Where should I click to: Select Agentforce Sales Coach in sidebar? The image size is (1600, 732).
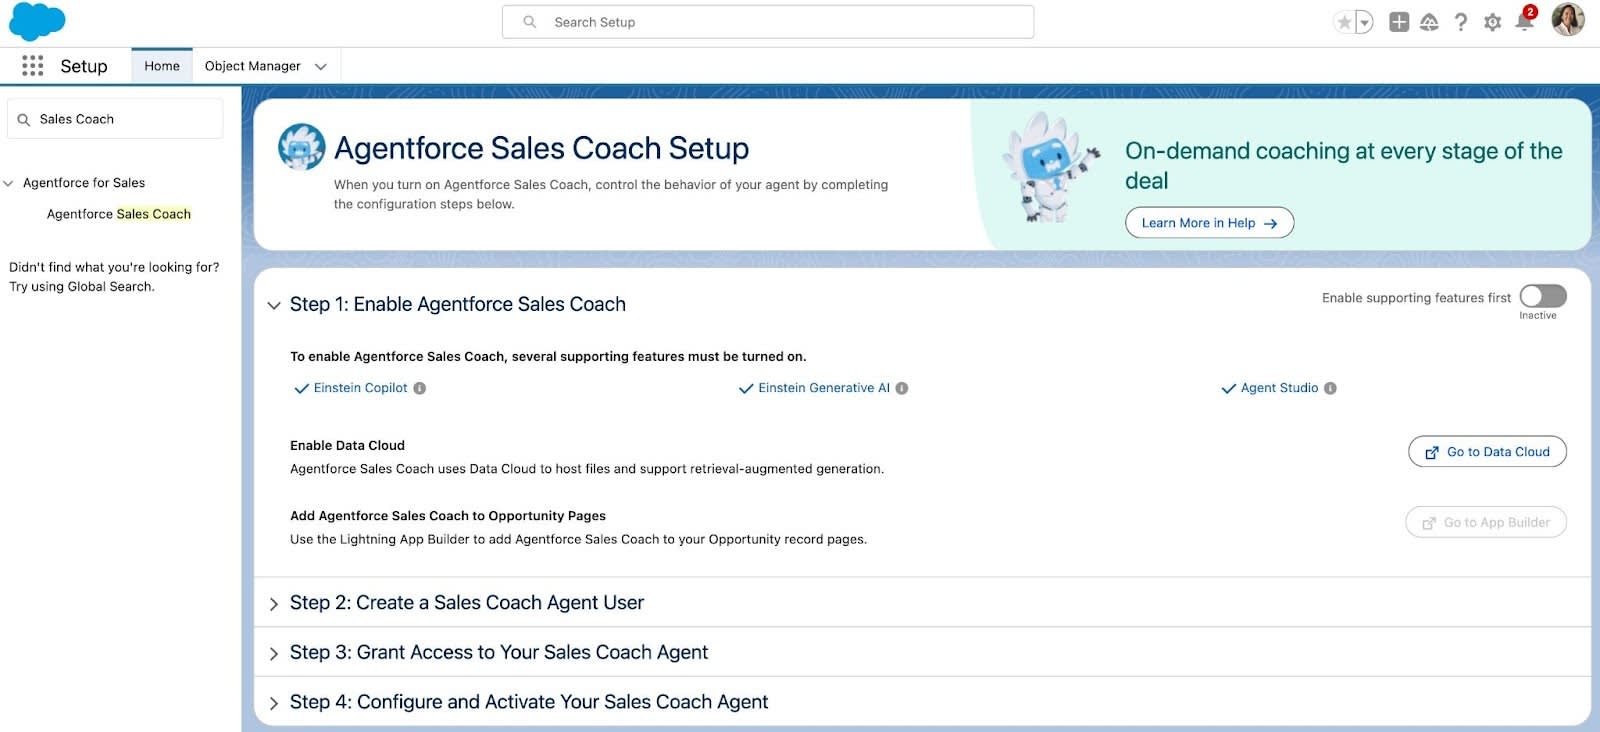pyautogui.click(x=119, y=214)
